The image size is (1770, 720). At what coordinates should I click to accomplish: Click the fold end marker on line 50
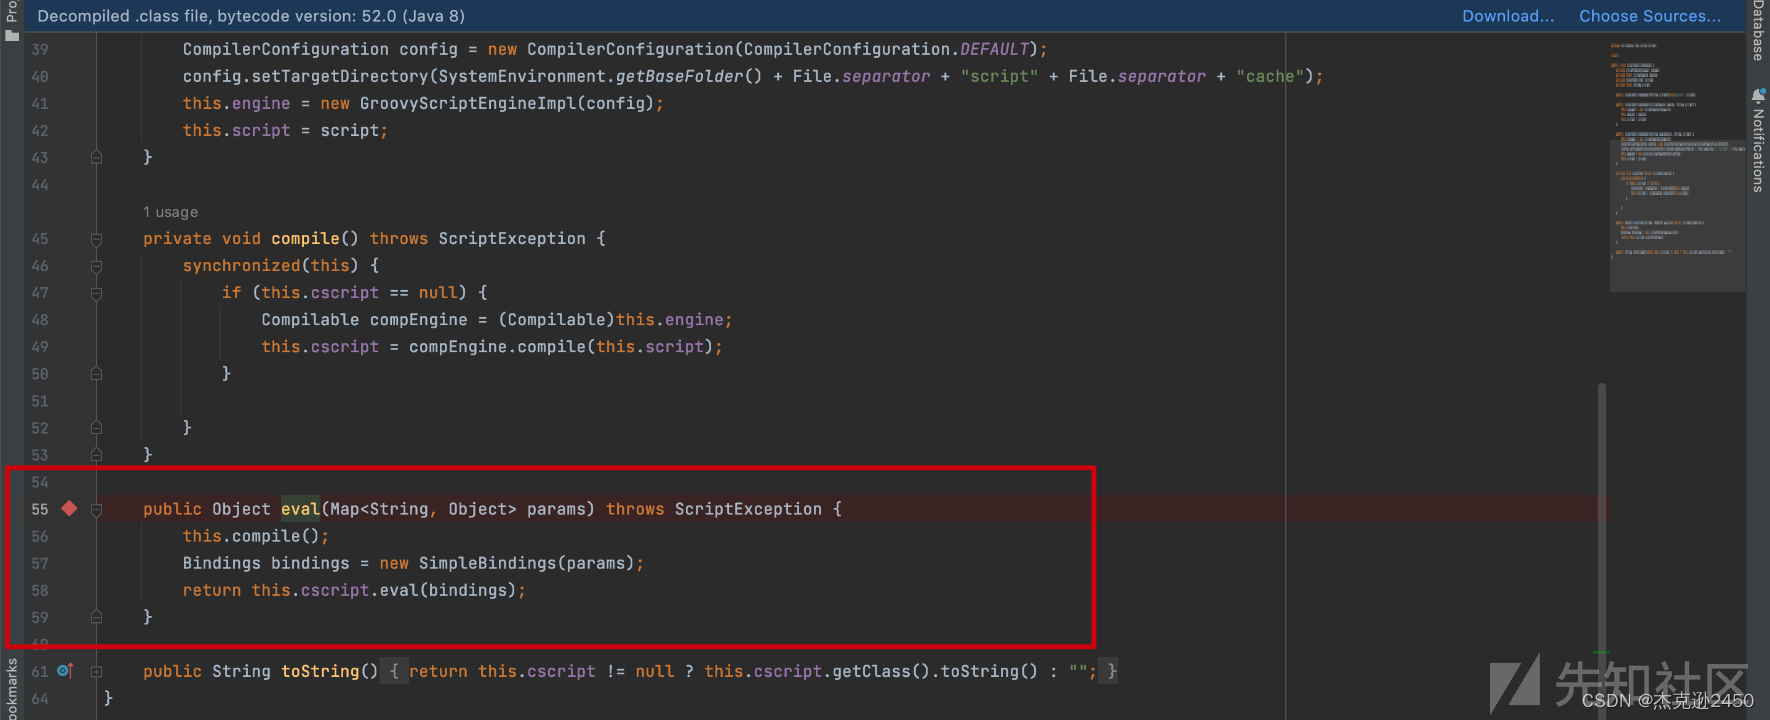point(96,373)
